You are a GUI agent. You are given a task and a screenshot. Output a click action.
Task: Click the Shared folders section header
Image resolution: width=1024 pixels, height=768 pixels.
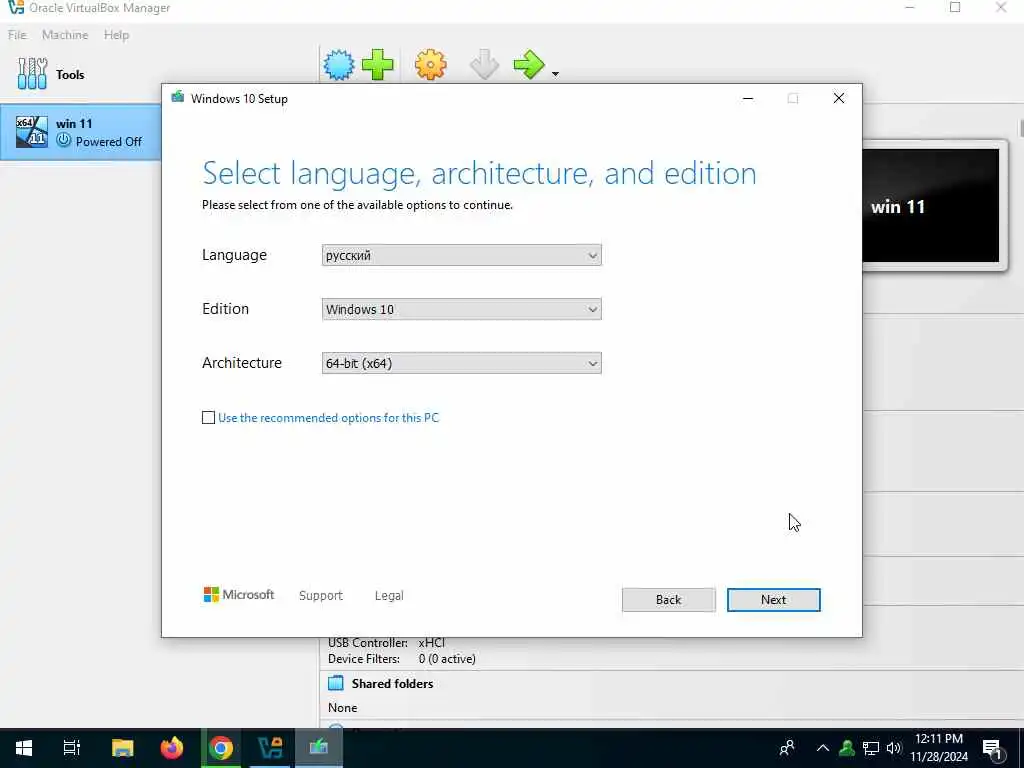pos(392,684)
